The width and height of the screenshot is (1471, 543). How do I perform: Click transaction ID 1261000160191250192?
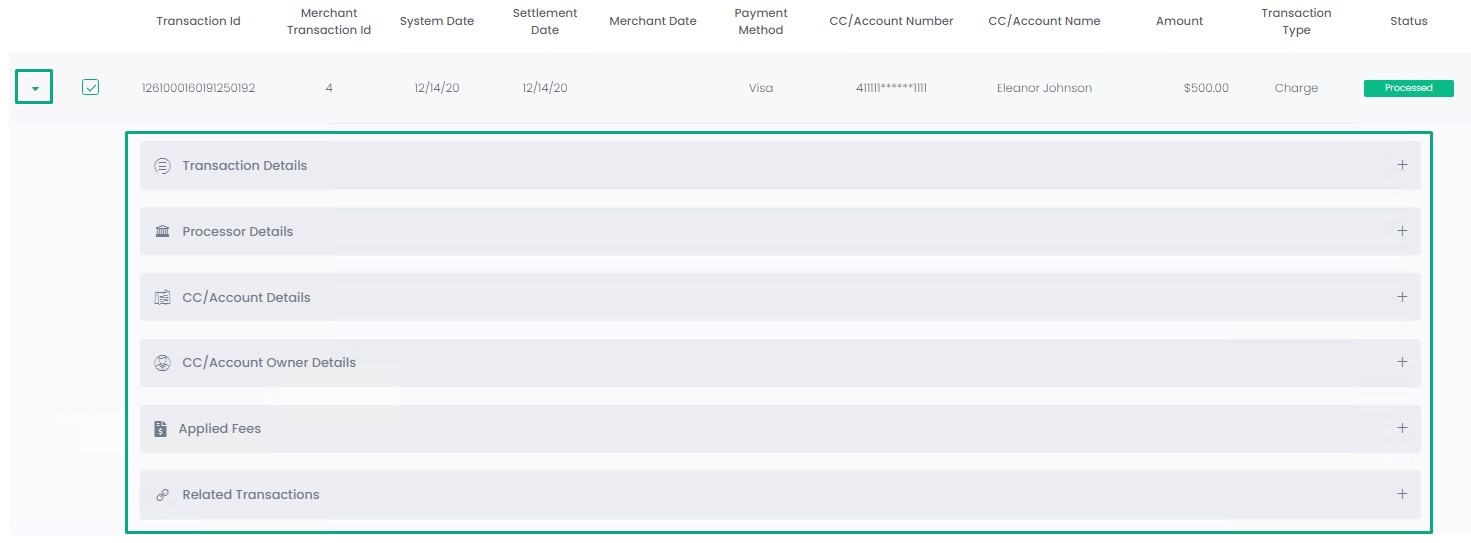point(198,88)
